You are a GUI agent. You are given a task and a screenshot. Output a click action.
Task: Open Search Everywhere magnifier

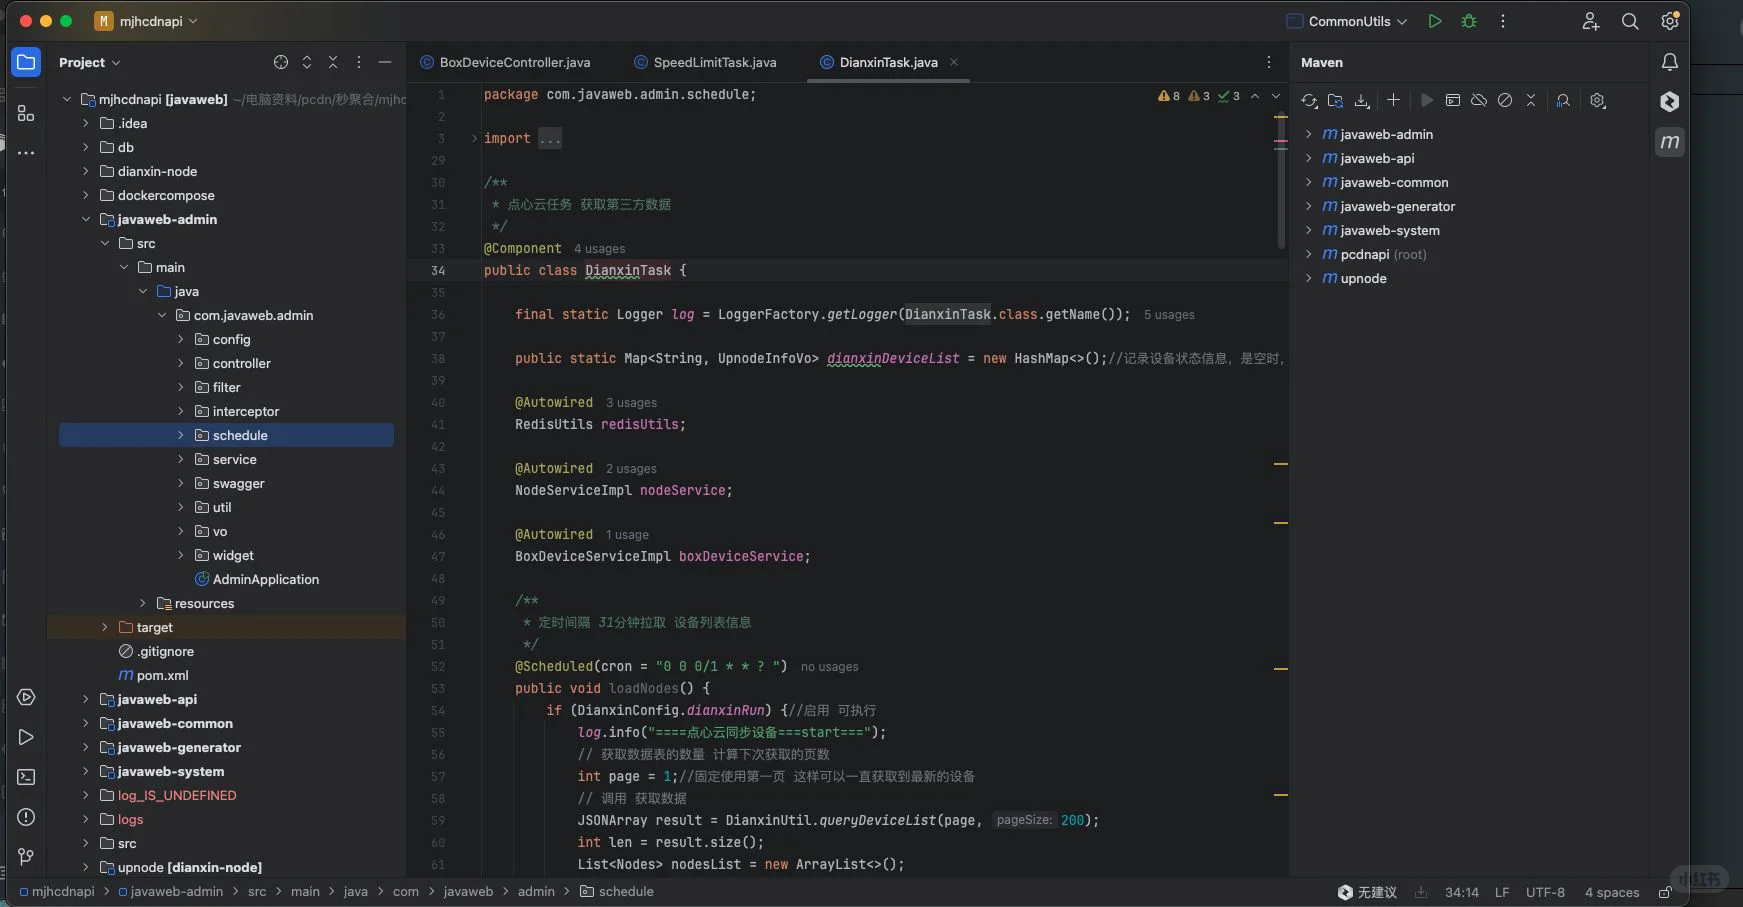tap(1630, 21)
